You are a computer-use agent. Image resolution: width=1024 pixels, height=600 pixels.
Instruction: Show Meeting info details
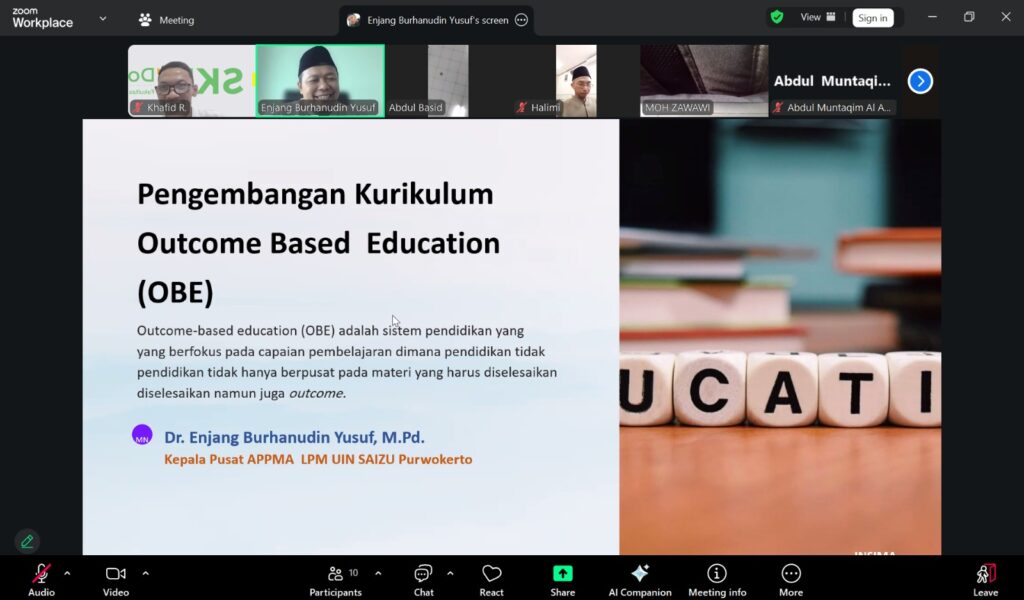717,578
